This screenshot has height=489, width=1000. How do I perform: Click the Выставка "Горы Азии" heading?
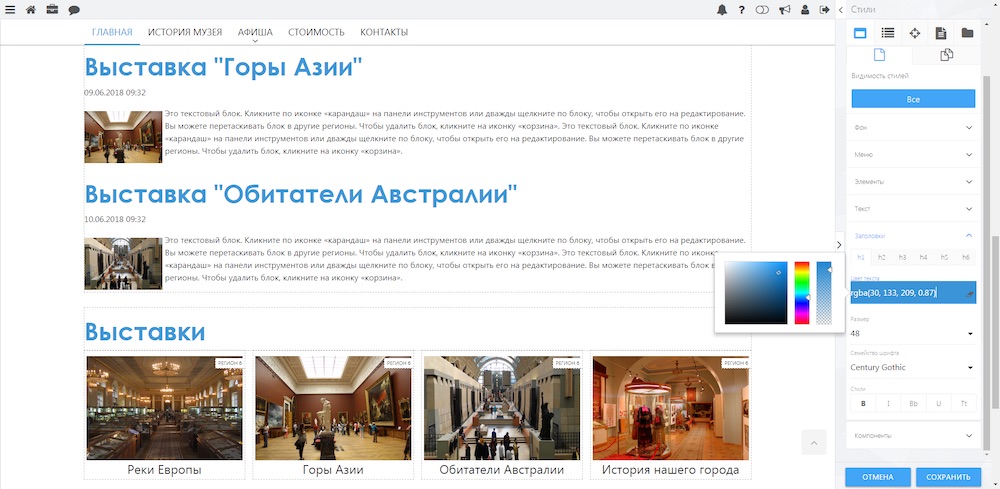pyautogui.click(x=223, y=67)
